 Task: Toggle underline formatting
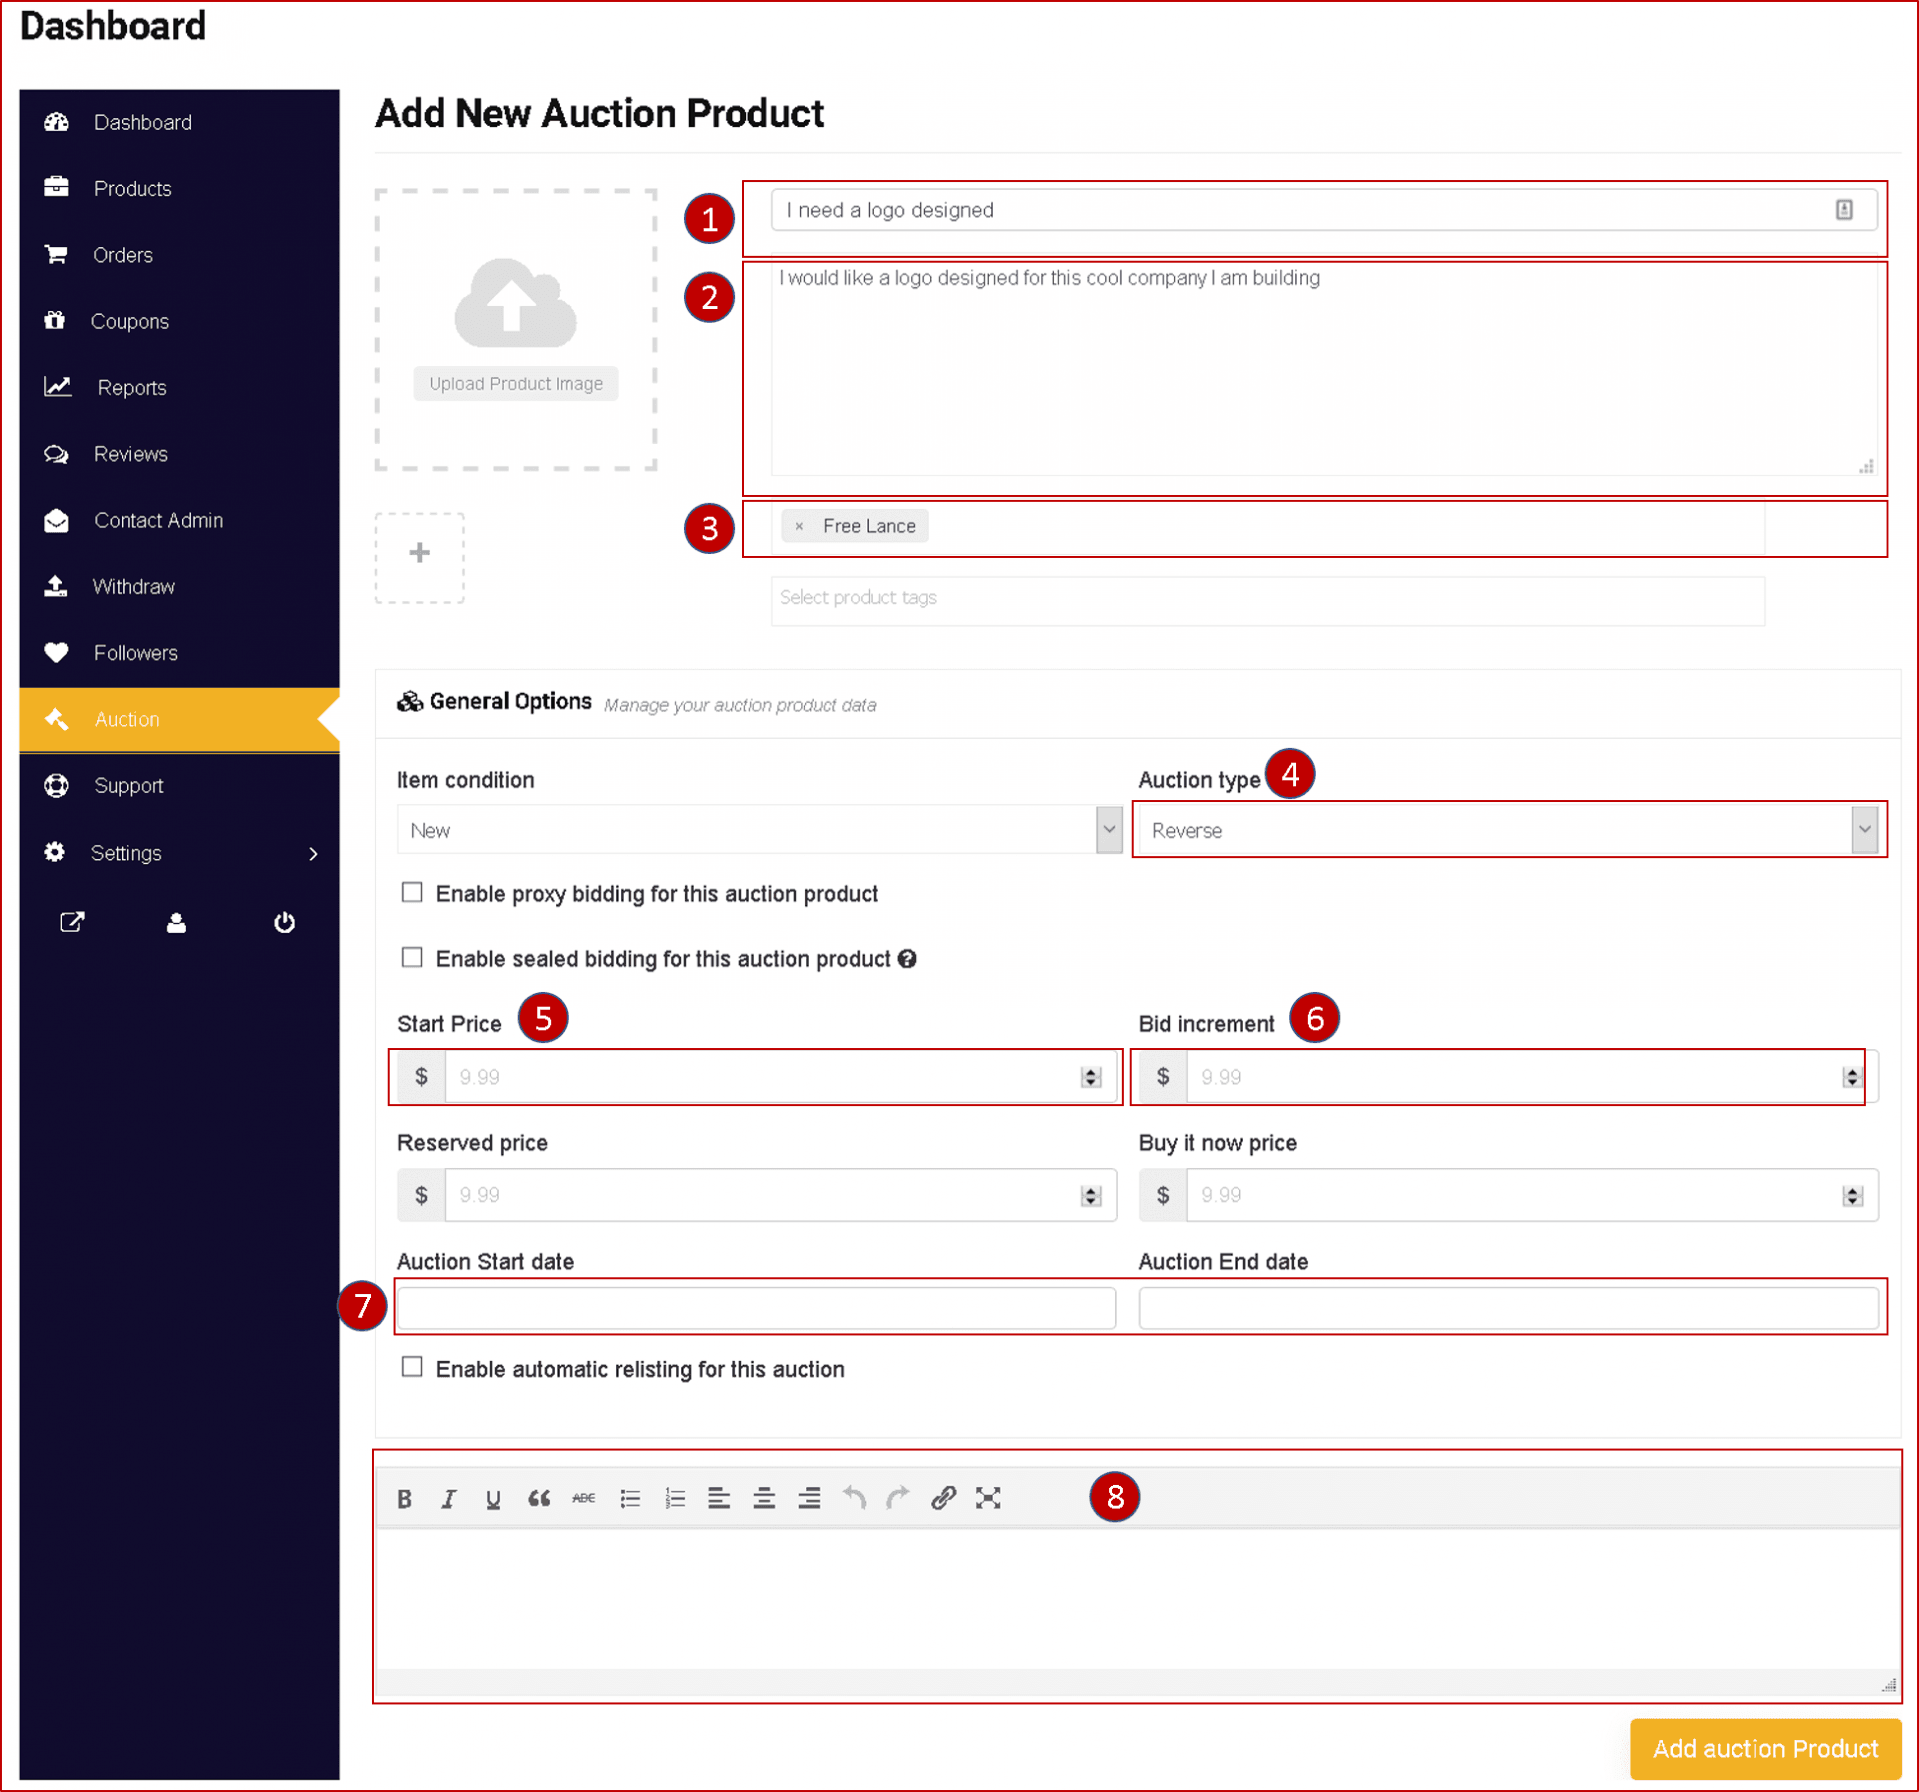click(x=493, y=1498)
